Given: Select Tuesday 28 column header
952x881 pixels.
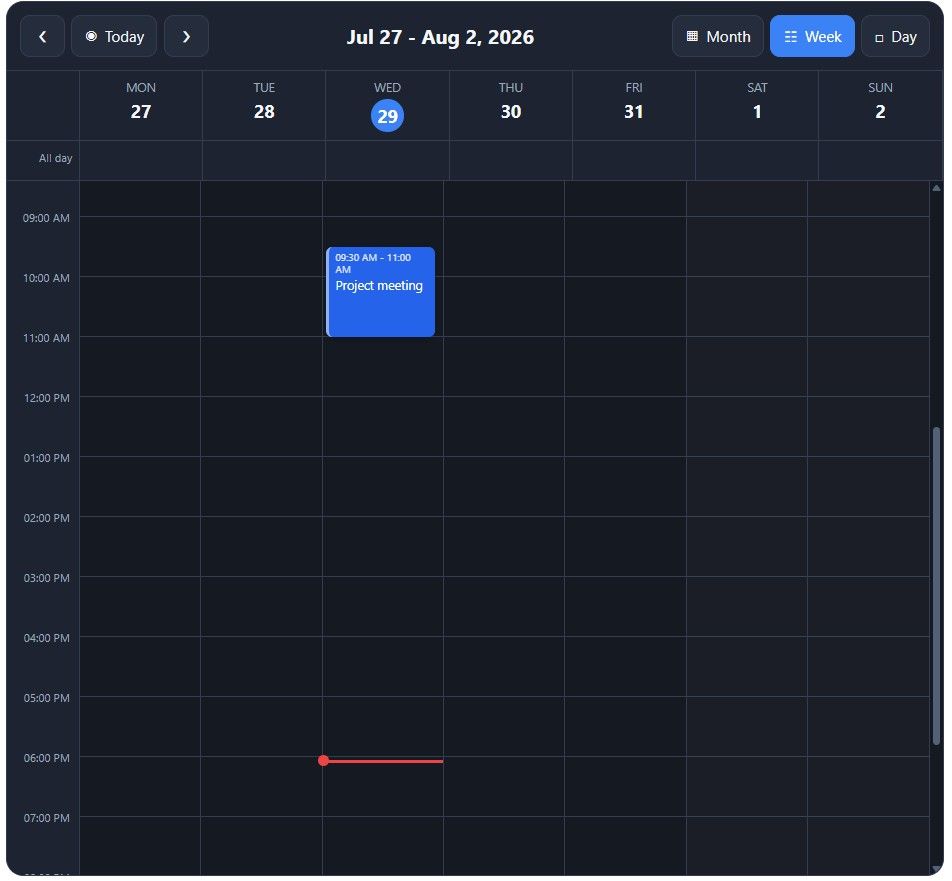Looking at the screenshot, I should pyautogui.click(x=264, y=106).
